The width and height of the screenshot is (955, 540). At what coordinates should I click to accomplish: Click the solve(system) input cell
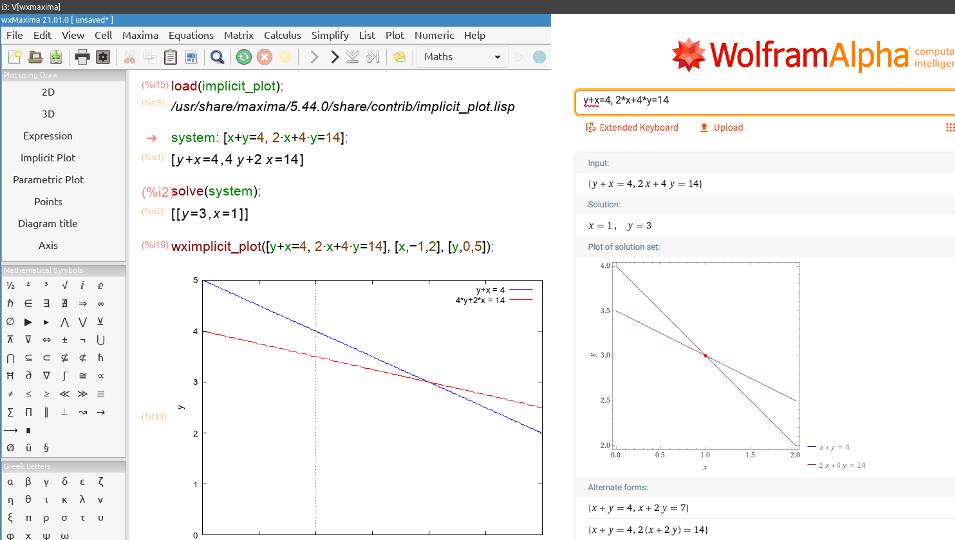coord(216,192)
